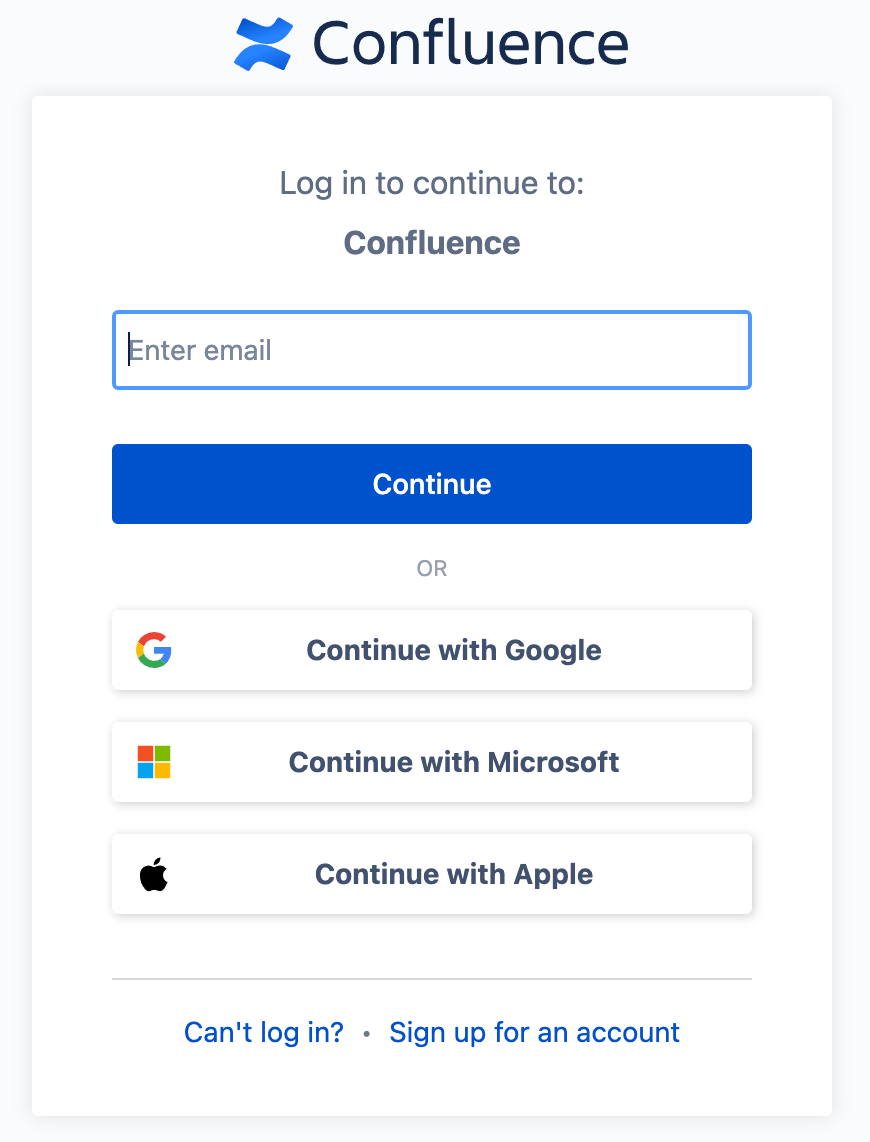This screenshot has height=1142, width=870.
Task: Click the dot separator between footer links
Action: click(367, 1034)
